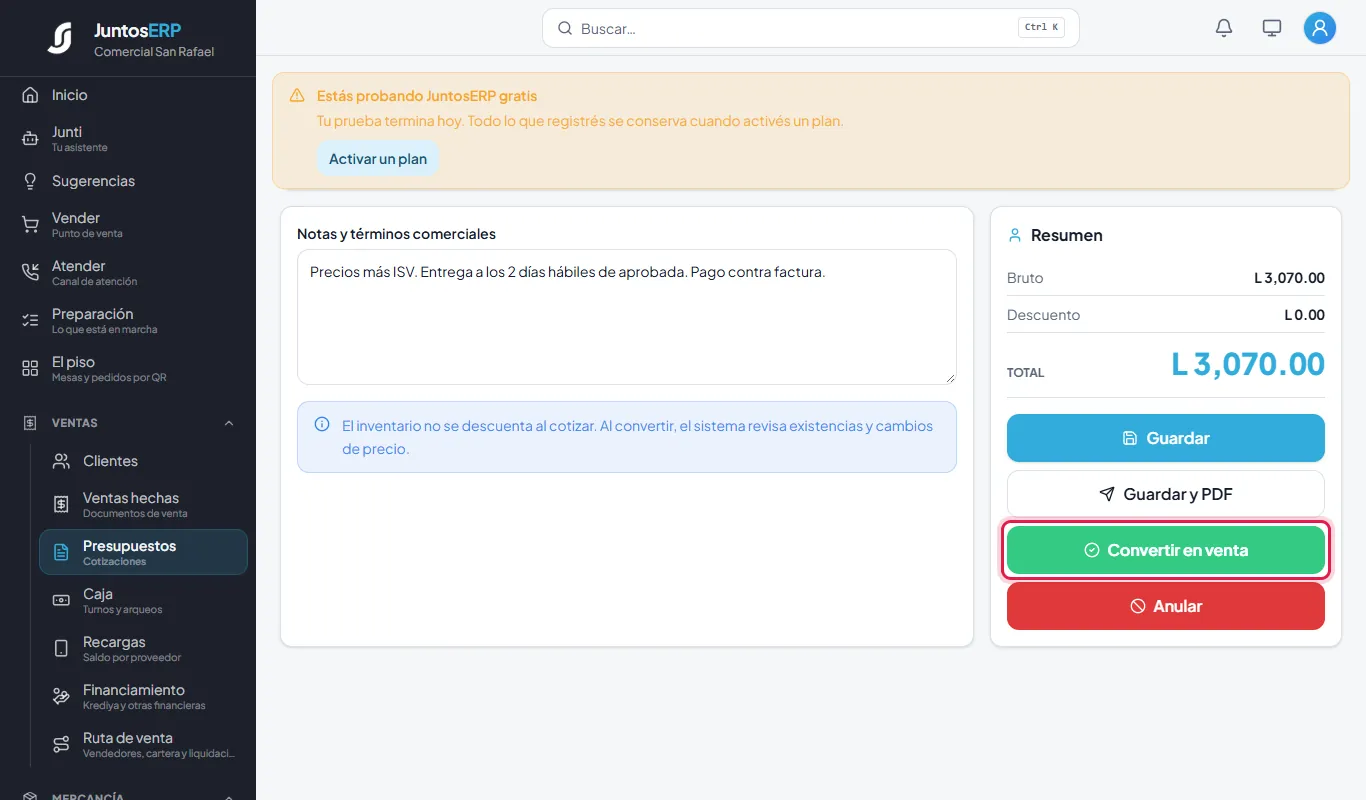Click the Preparación checklist icon
The width and height of the screenshot is (1366, 800).
(x=30, y=321)
